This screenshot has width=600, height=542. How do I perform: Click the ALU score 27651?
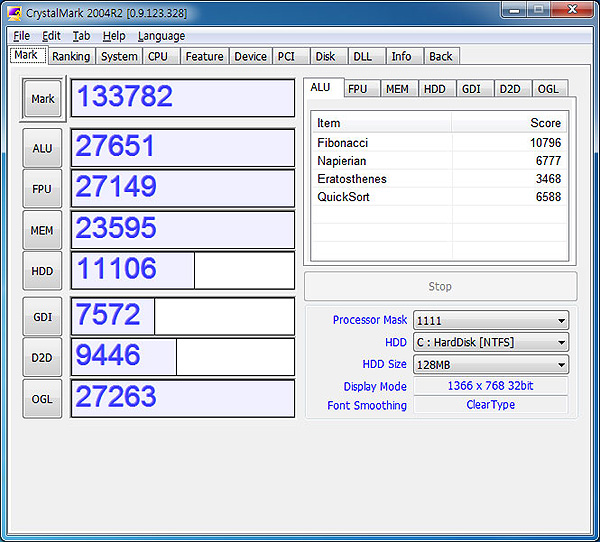point(183,148)
